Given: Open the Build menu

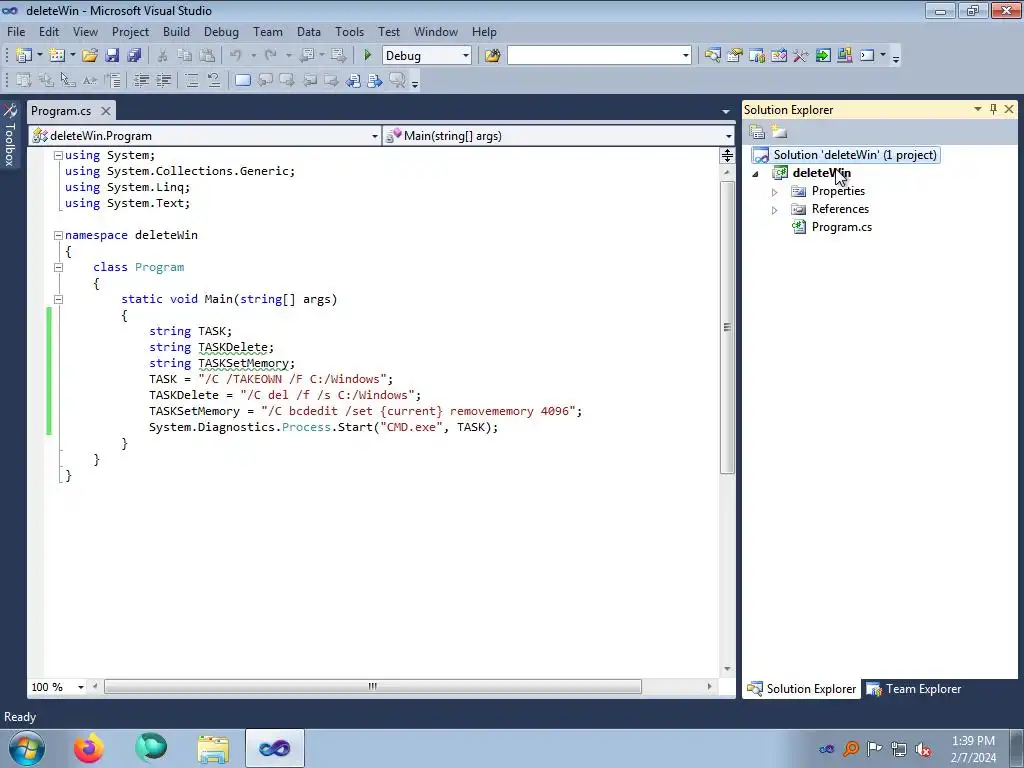Looking at the screenshot, I should [176, 31].
